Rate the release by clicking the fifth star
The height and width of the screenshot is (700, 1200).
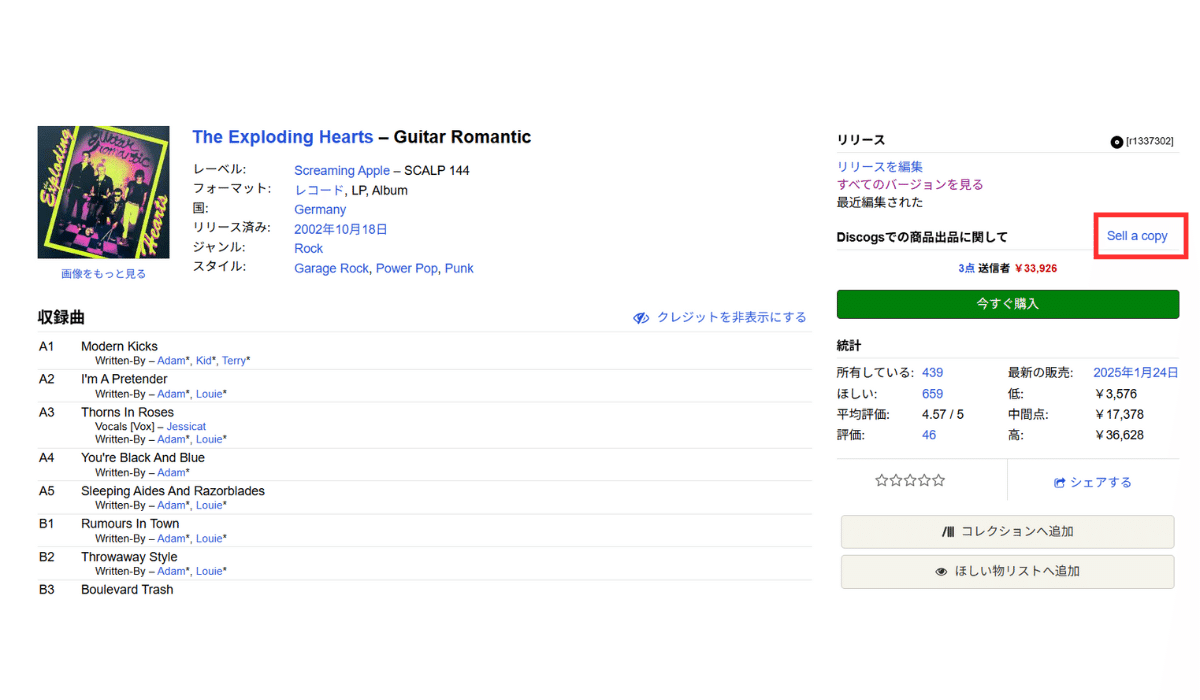tap(937, 480)
